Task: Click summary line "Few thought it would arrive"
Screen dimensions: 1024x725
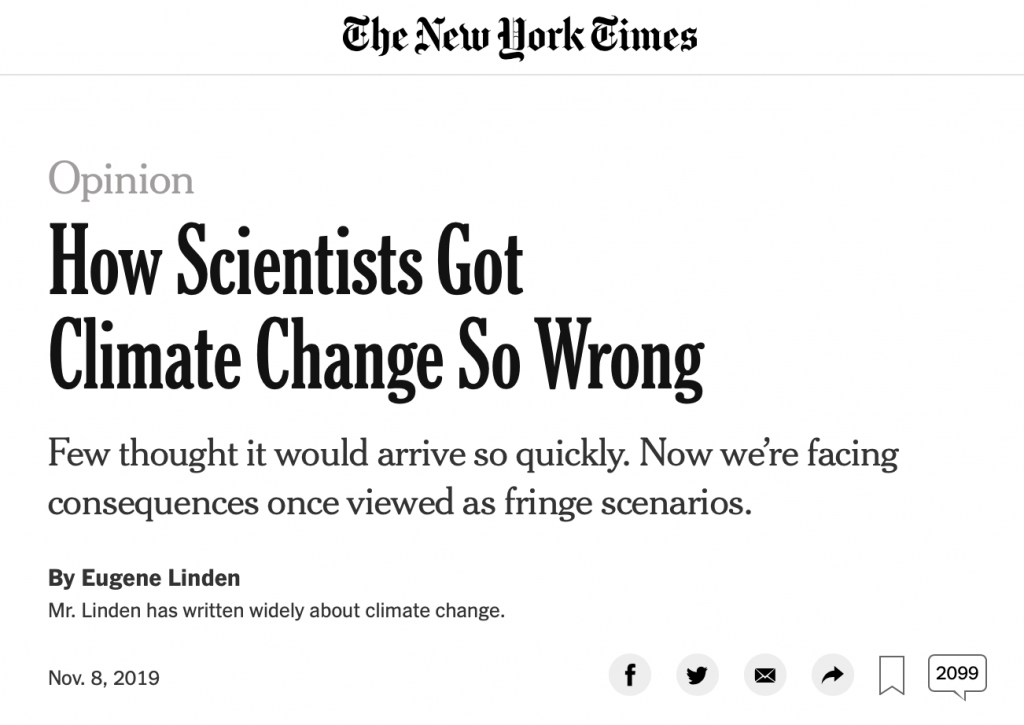Action: tap(473, 453)
